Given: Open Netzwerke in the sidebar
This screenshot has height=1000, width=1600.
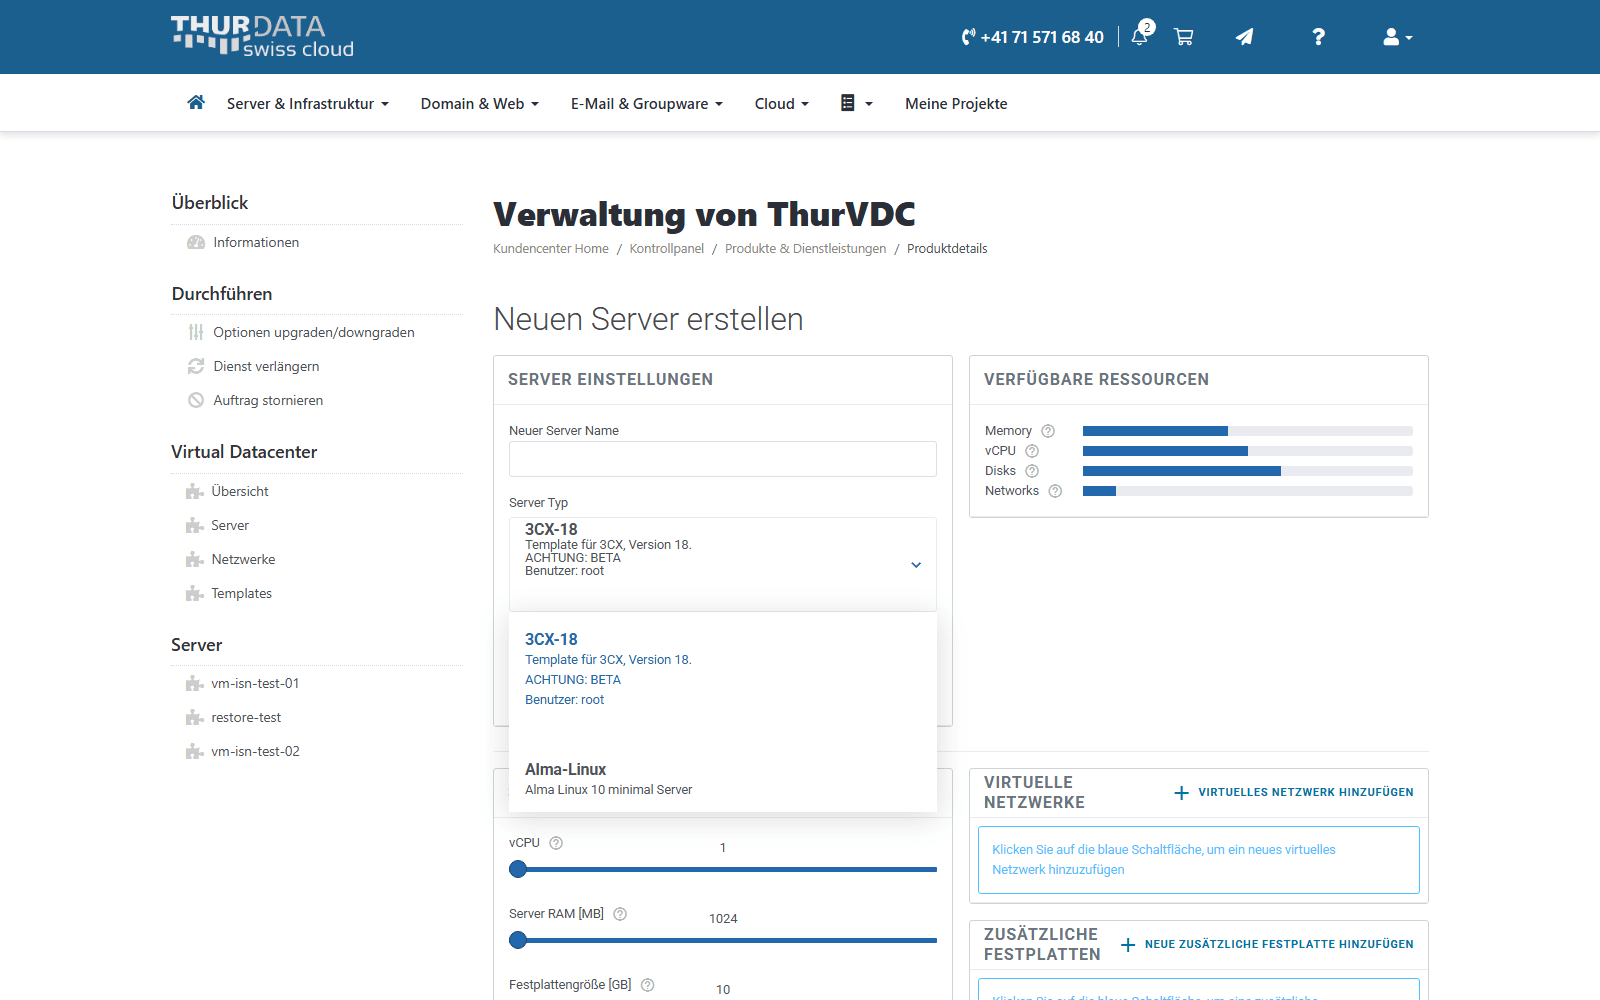Looking at the screenshot, I should 243,560.
